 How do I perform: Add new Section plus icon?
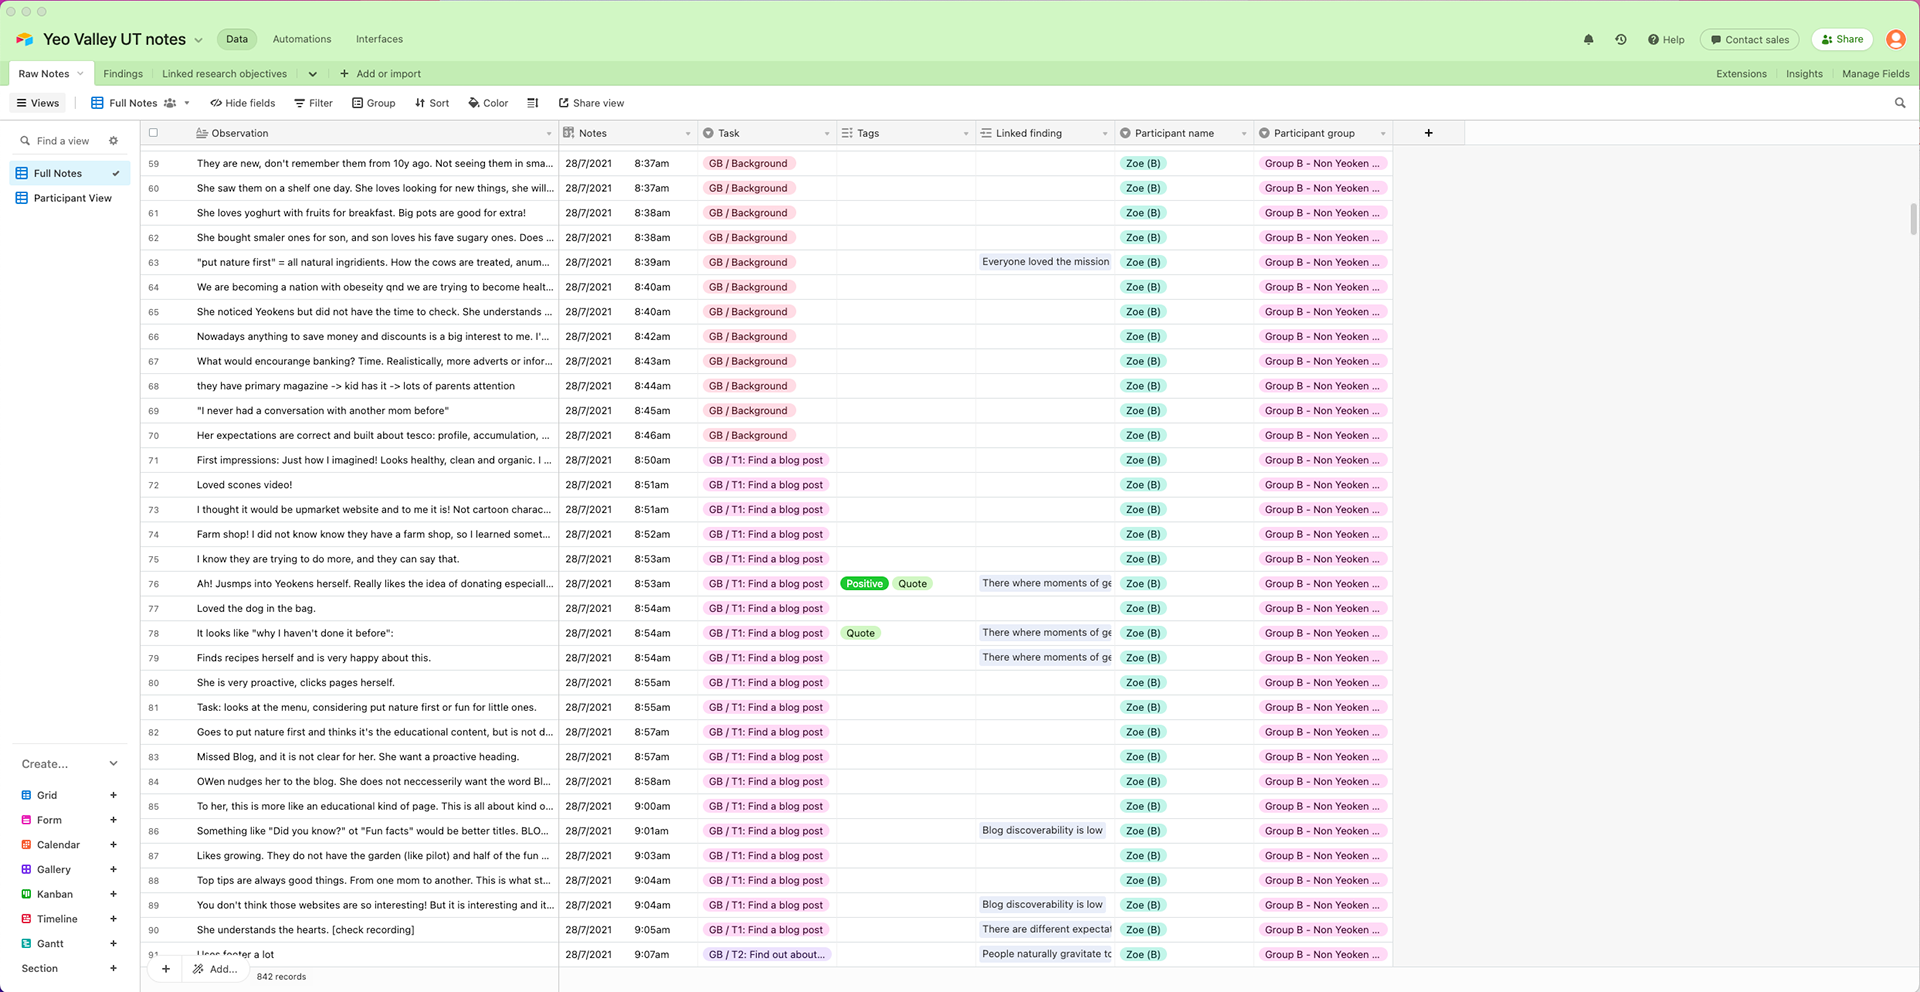(x=113, y=968)
